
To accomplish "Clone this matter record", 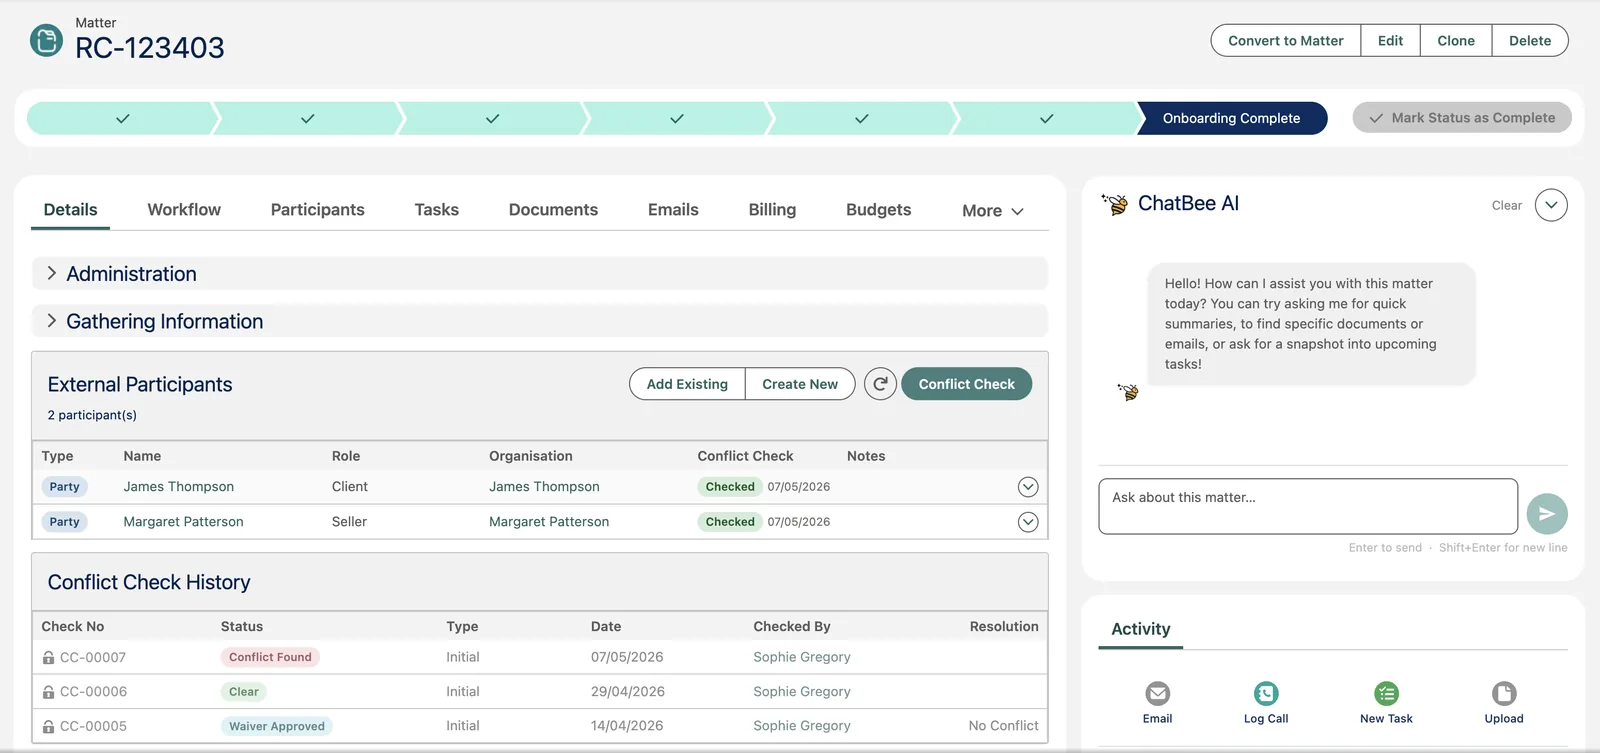I will tap(1456, 41).
